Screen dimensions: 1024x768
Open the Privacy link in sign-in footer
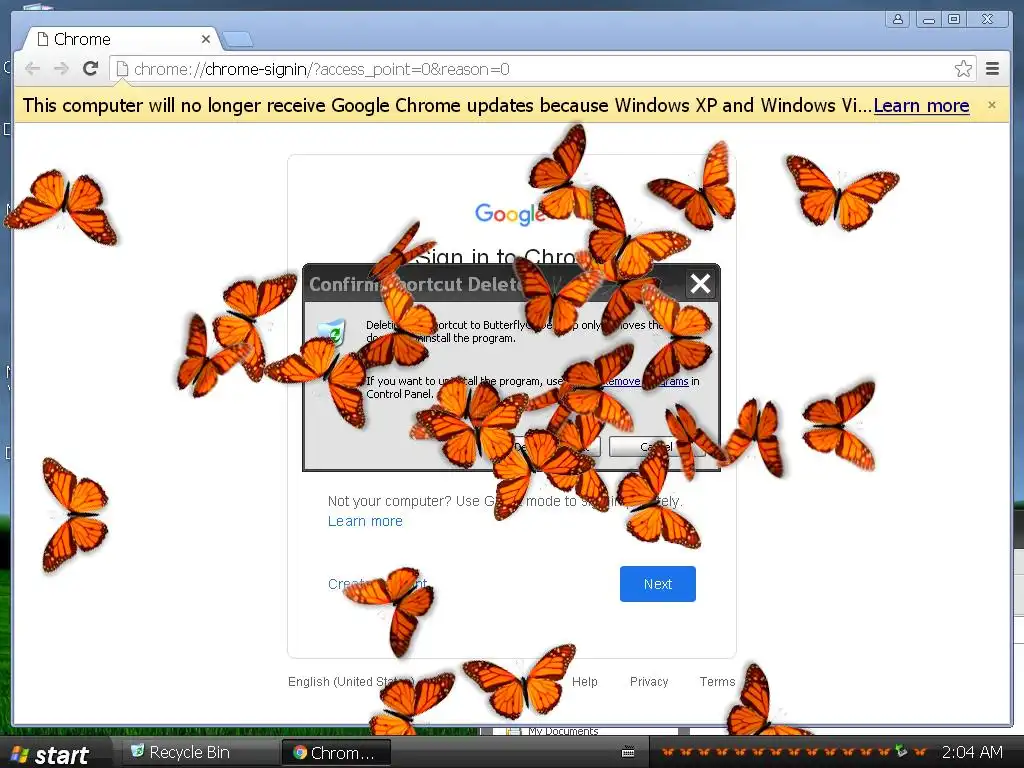point(648,682)
